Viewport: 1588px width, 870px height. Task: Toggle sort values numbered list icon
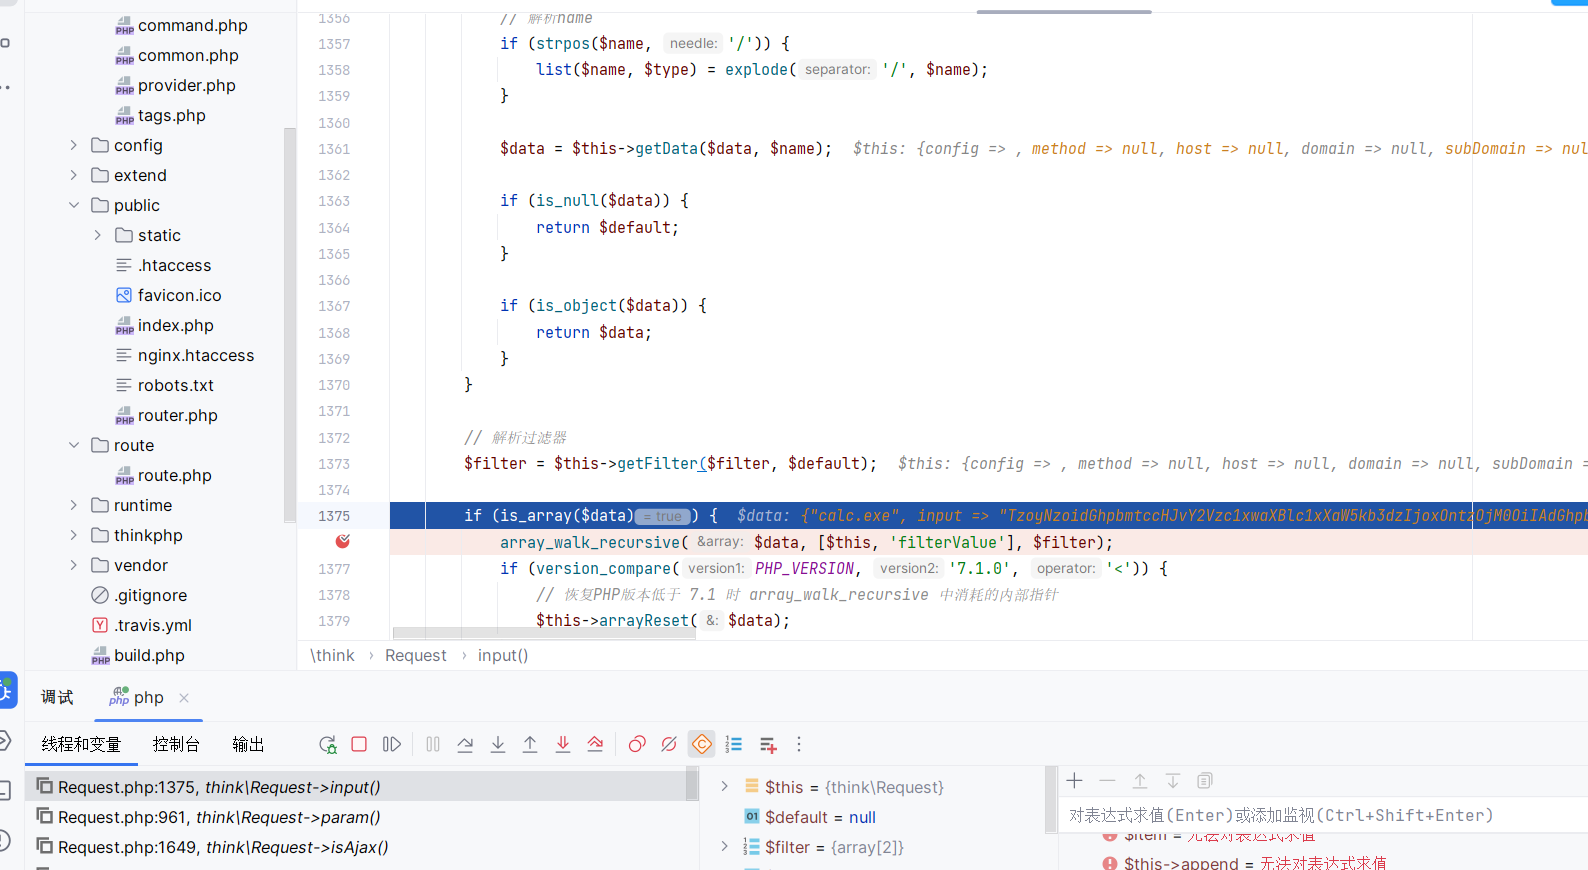(x=734, y=744)
